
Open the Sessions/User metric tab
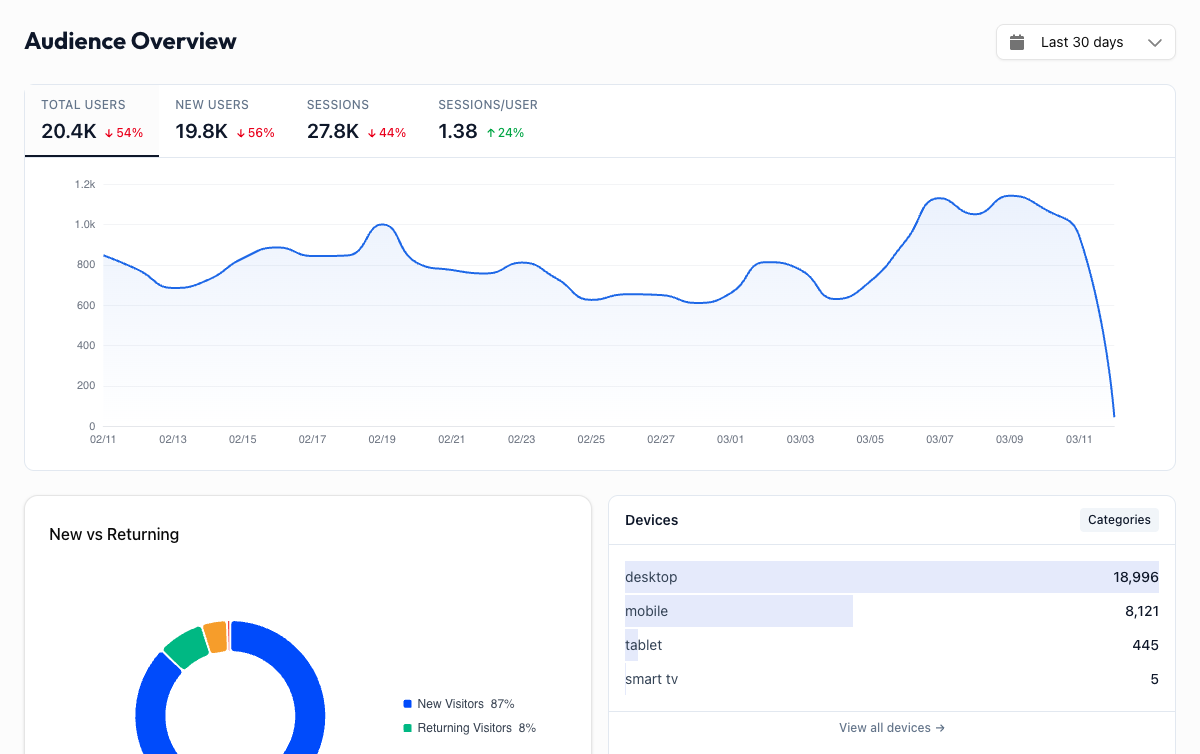point(488,120)
